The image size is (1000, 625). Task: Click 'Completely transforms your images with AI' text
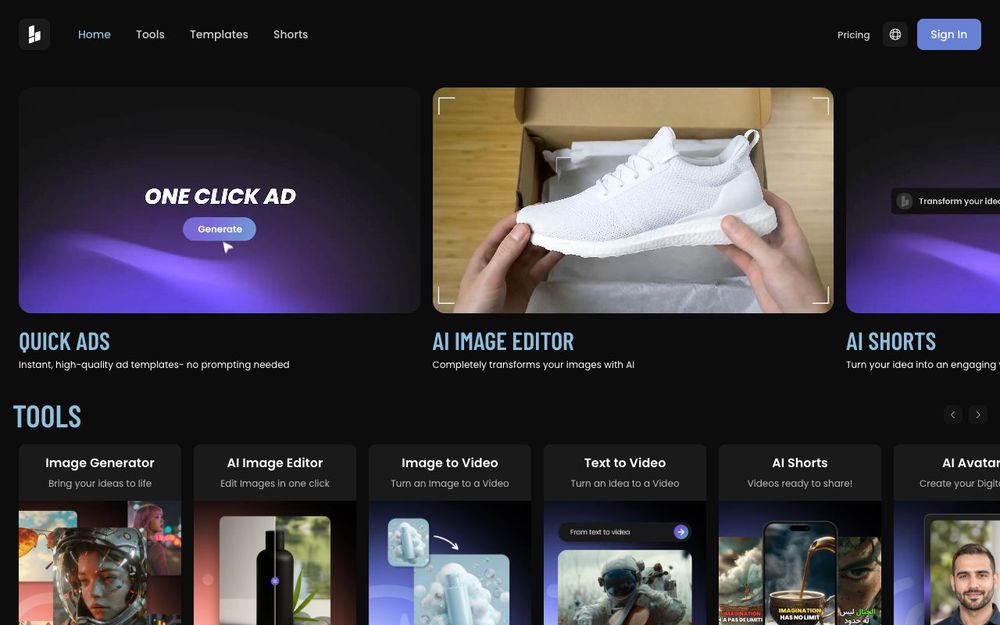(x=533, y=365)
